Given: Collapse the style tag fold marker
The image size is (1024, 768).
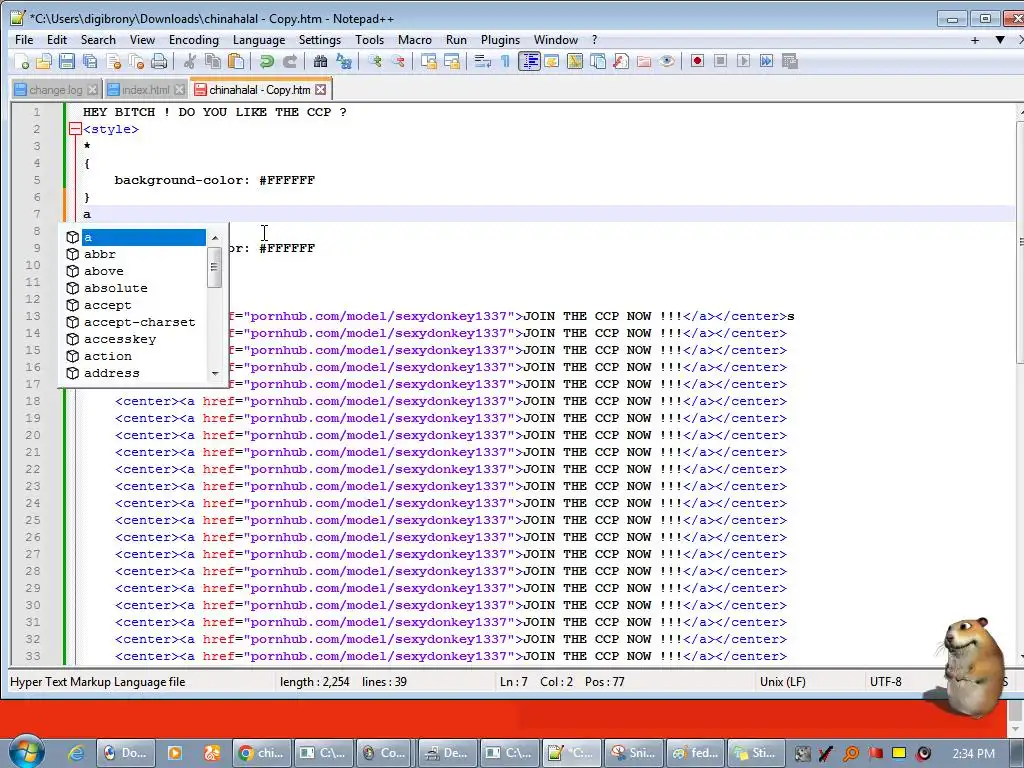Looking at the screenshot, I should pos(75,129).
